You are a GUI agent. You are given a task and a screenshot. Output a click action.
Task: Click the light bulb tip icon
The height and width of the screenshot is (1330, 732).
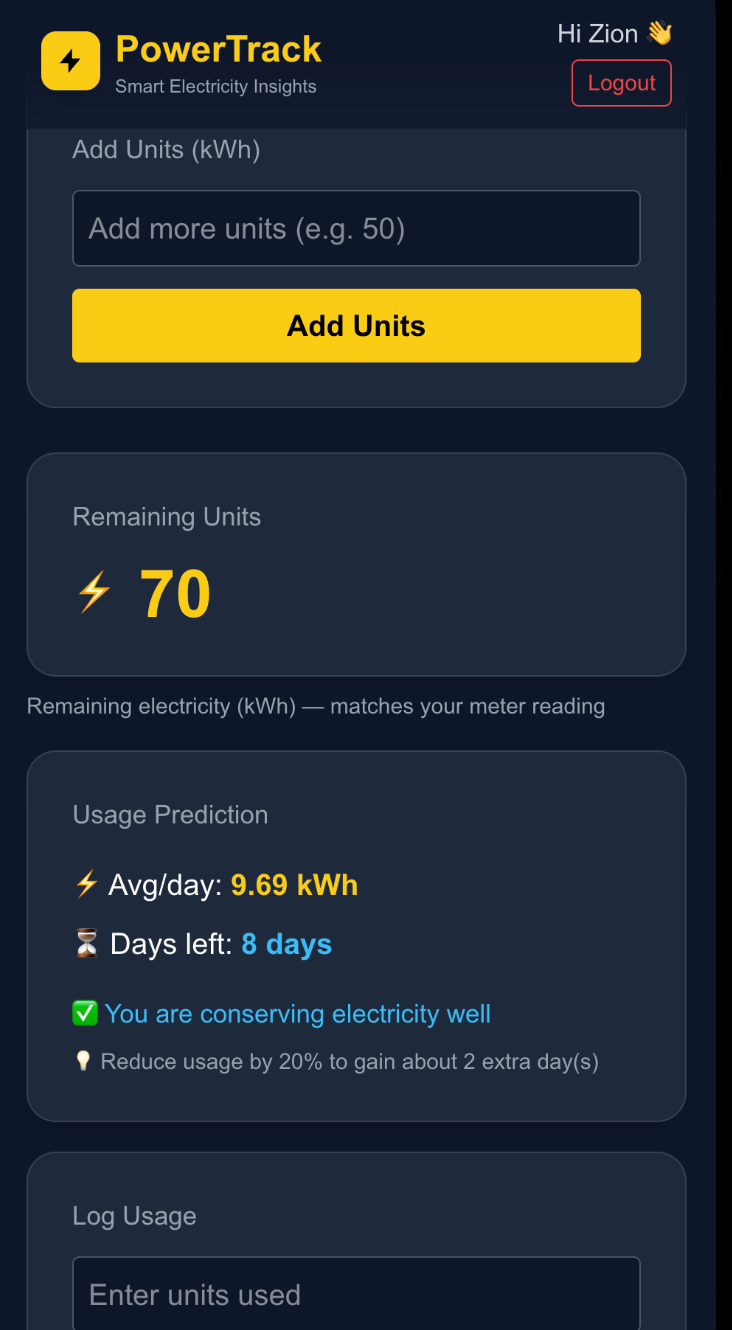(84, 1061)
